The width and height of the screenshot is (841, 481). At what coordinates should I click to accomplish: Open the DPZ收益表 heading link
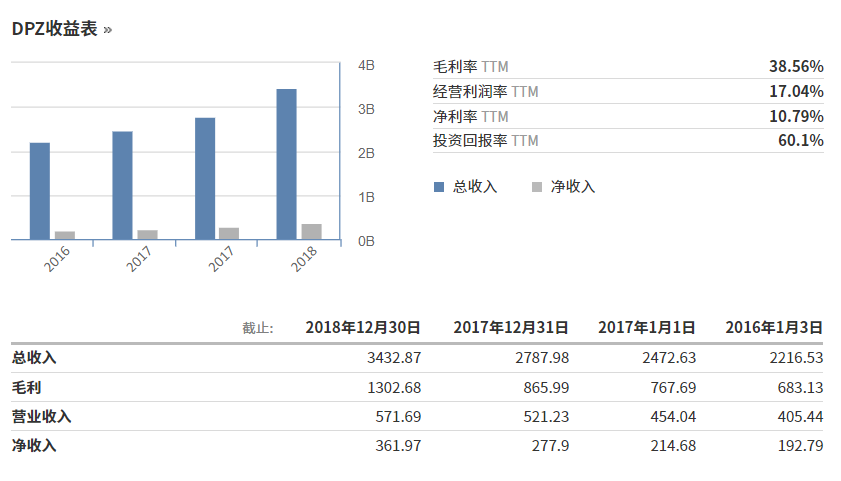coord(54,28)
